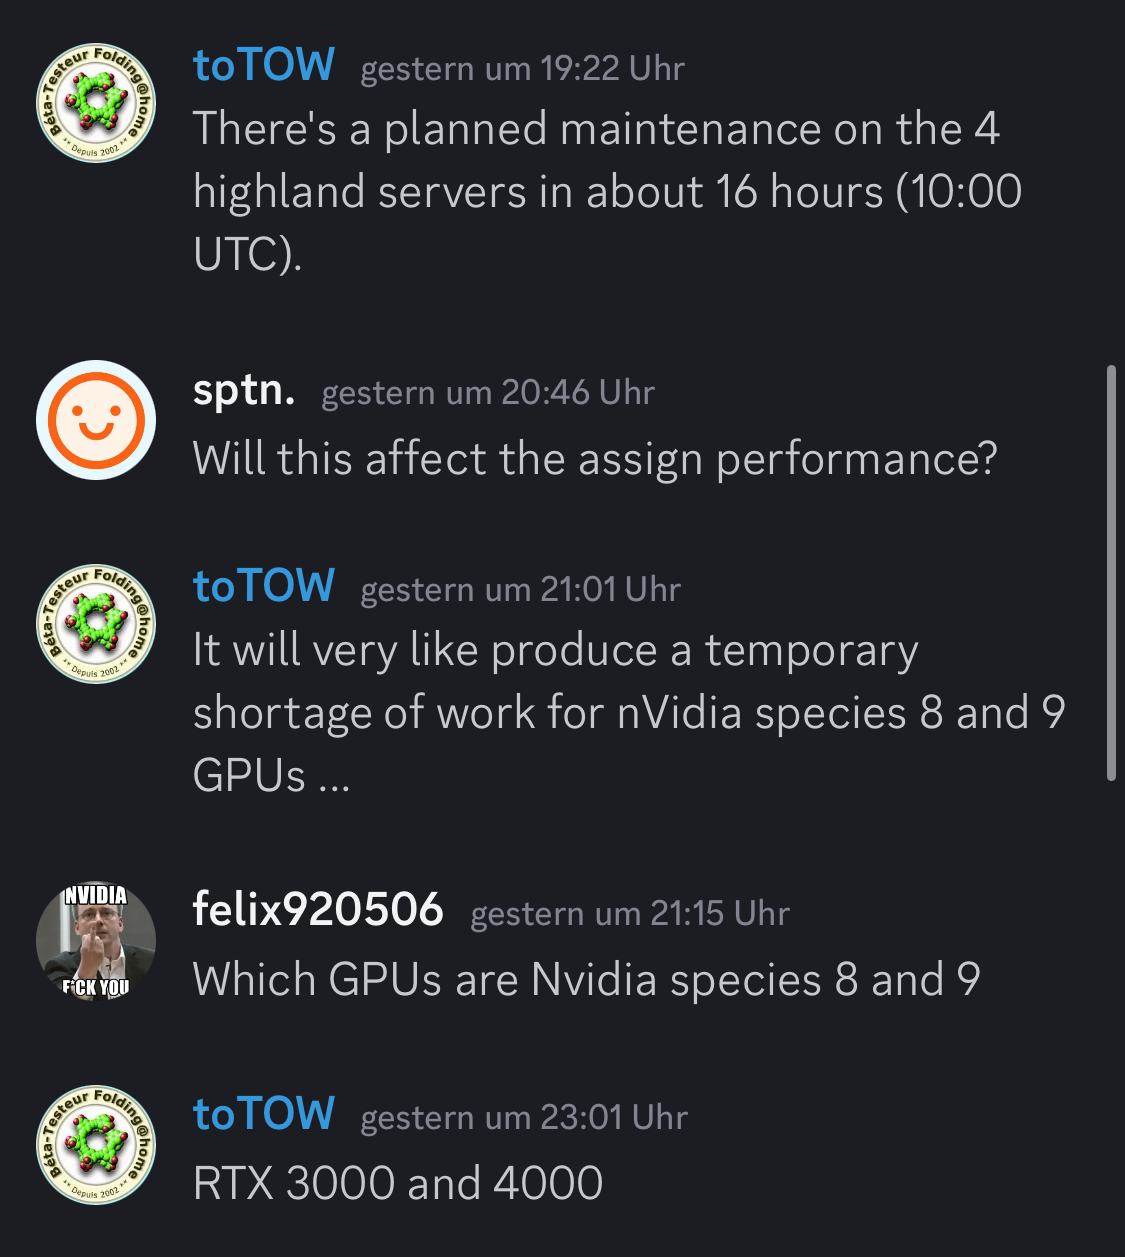Tap sptn.'s orange smiley avatar
This screenshot has height=1257, width=1125.
96,420
